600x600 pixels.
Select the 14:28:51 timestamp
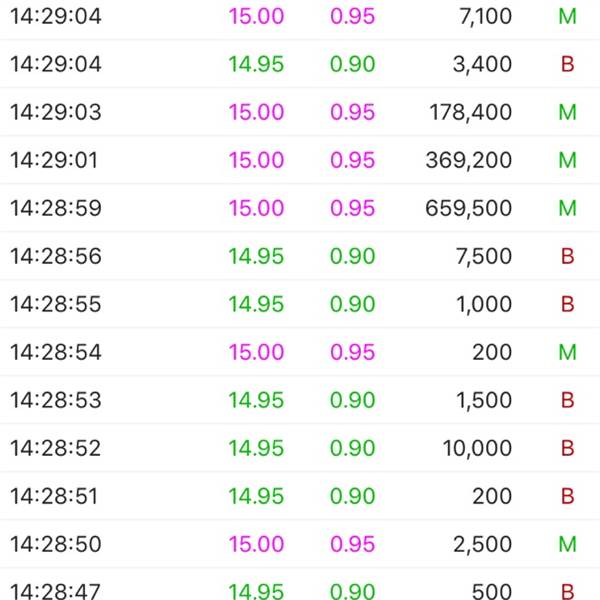click(54, 496)
